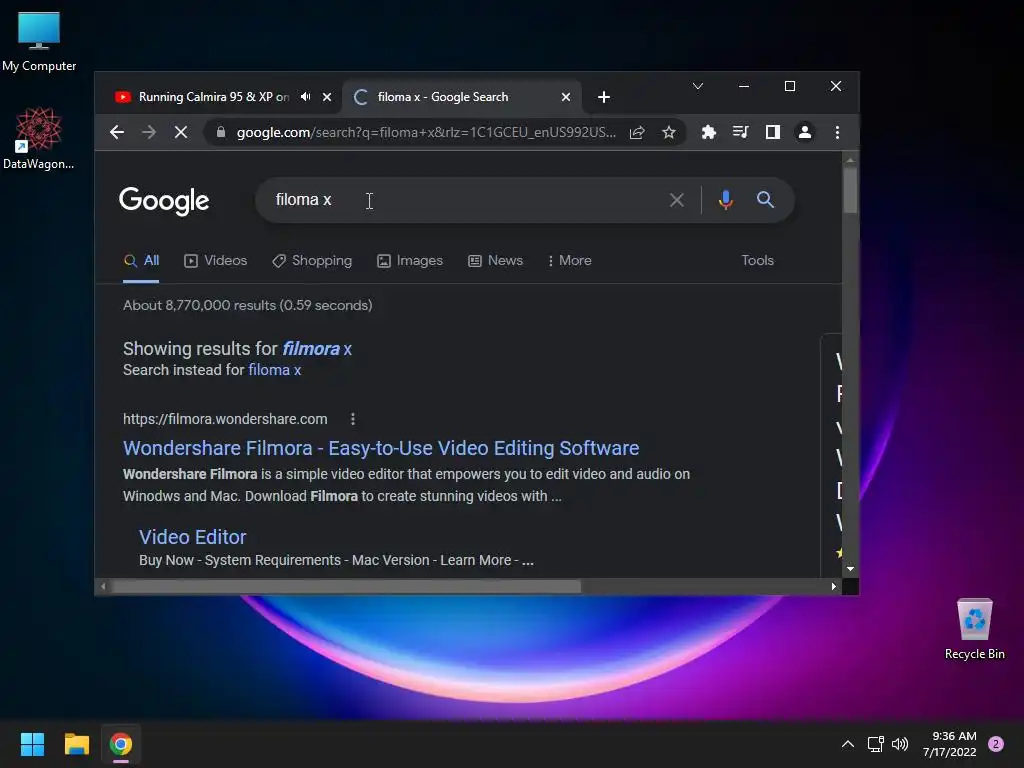Select the All results tab
This screenshot has width=1024, height=768.
141,261
